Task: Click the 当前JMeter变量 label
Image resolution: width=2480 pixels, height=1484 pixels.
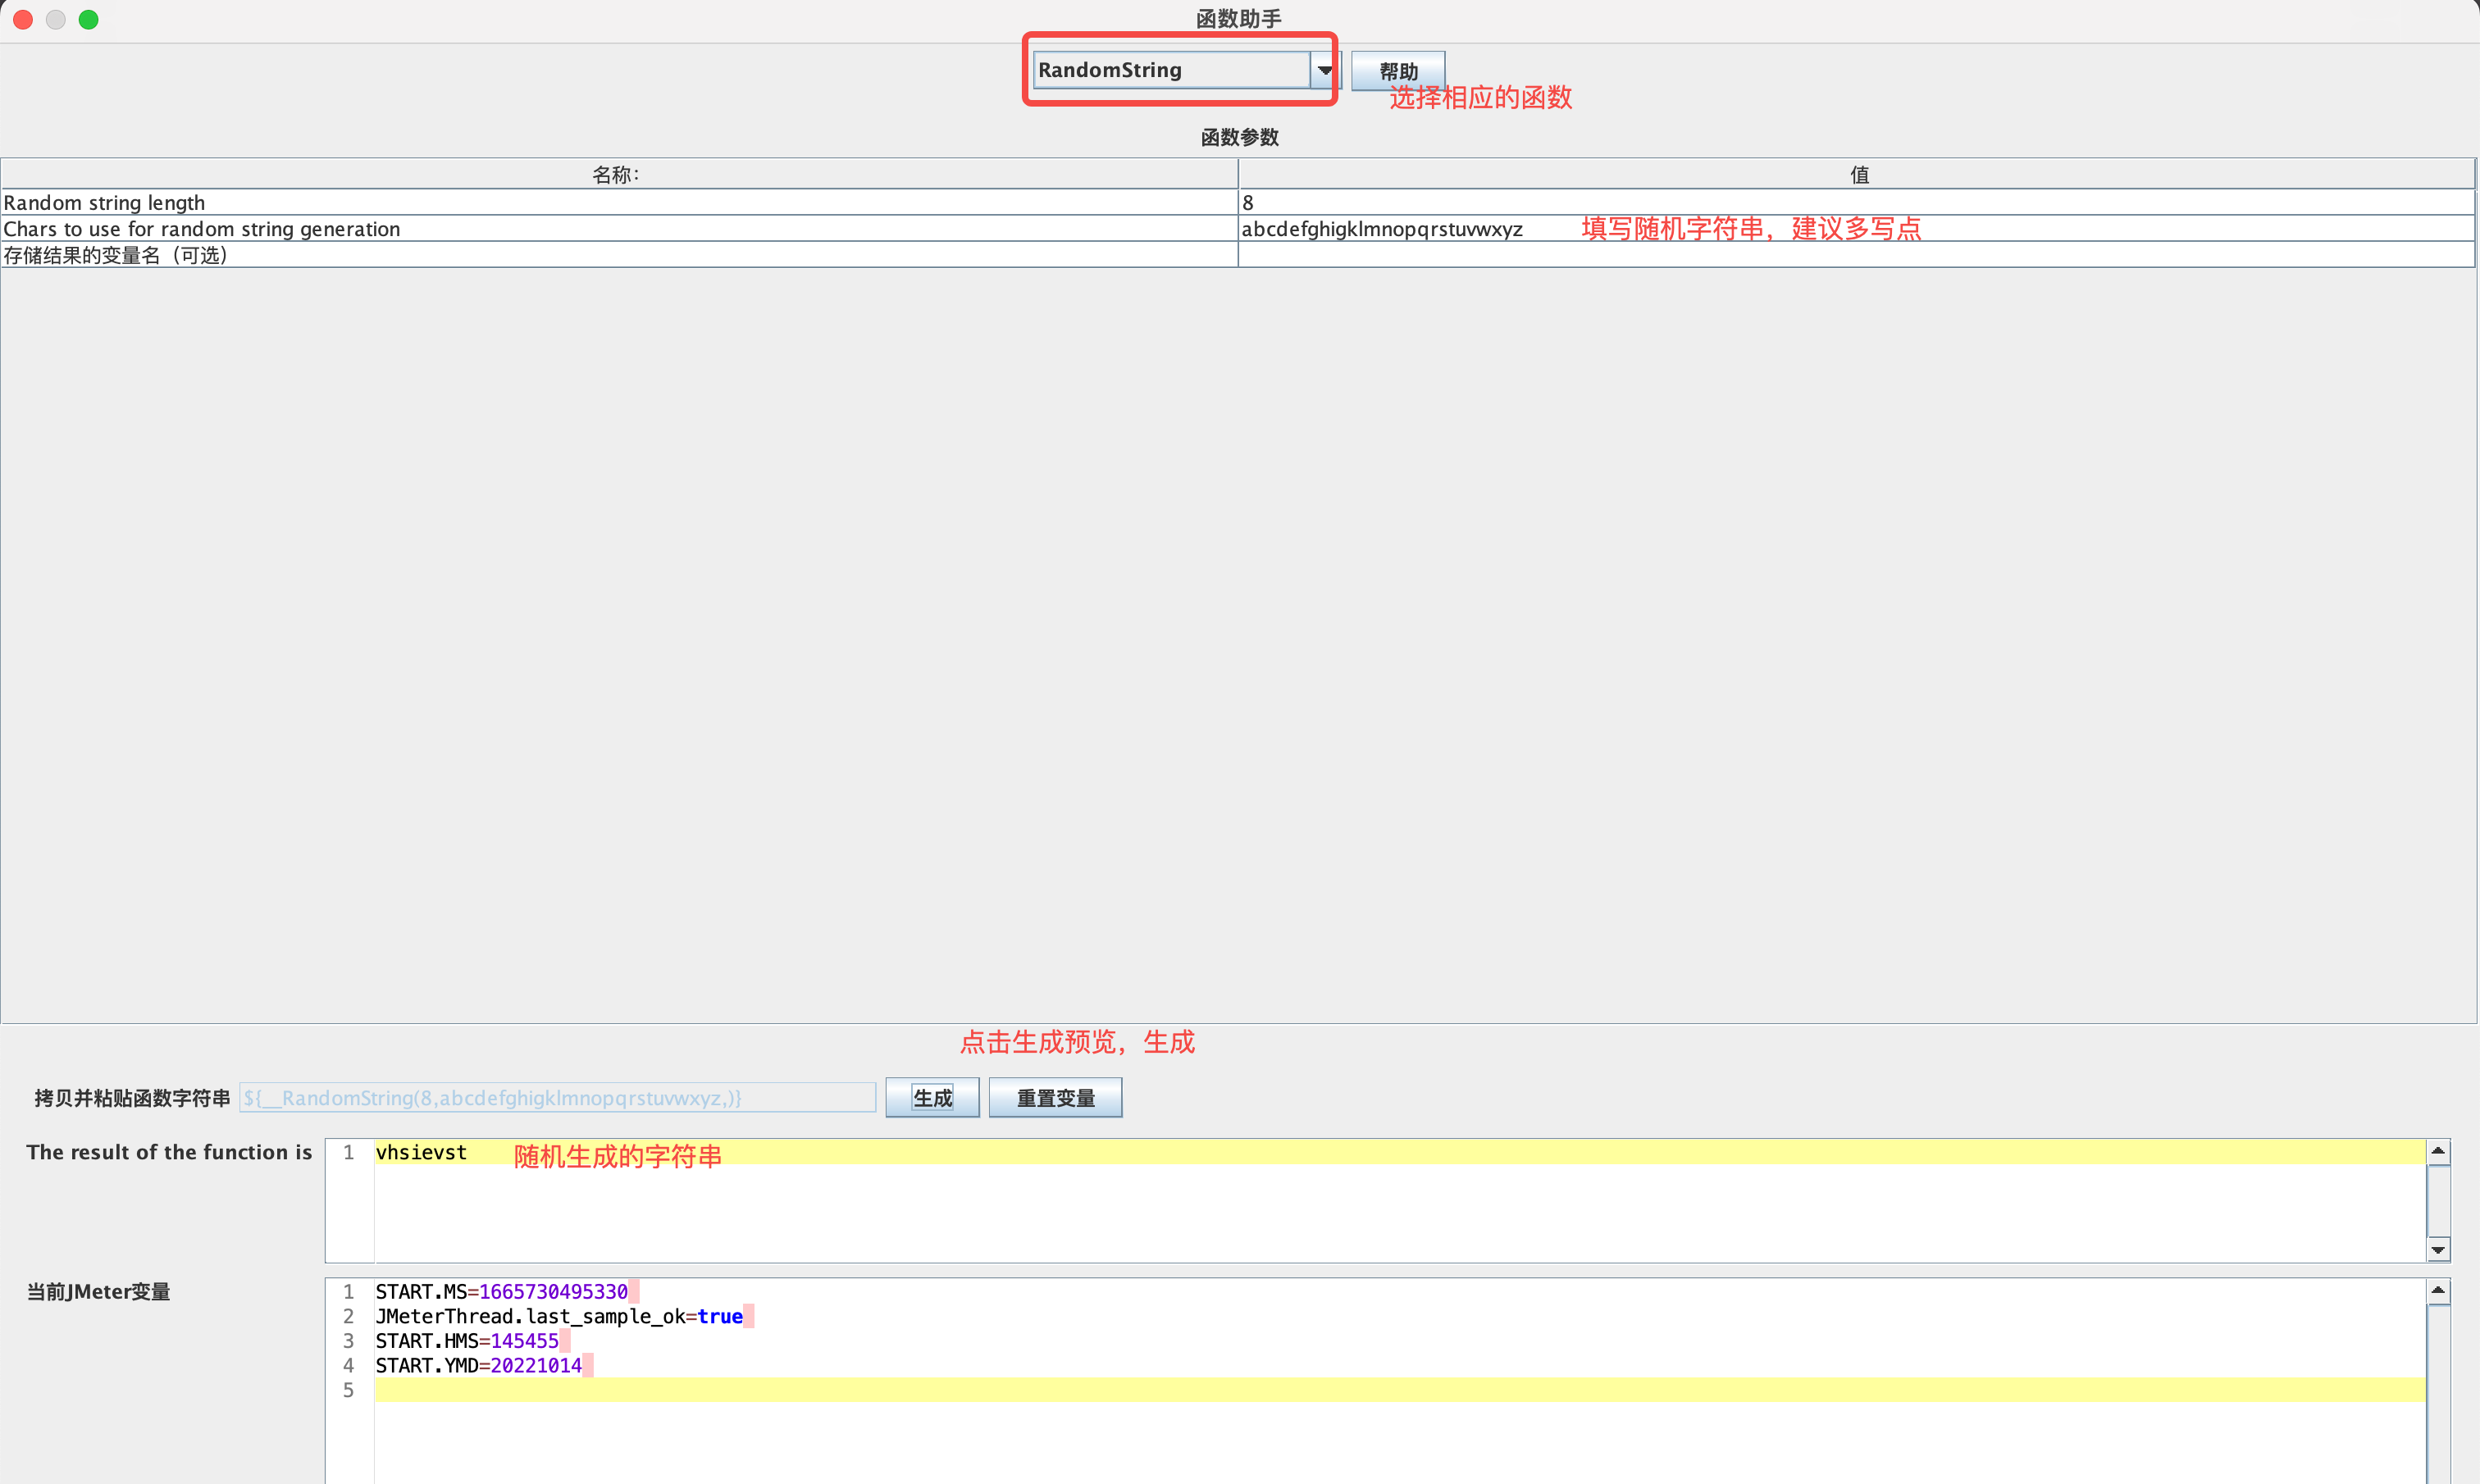Action: (98, 1292)
